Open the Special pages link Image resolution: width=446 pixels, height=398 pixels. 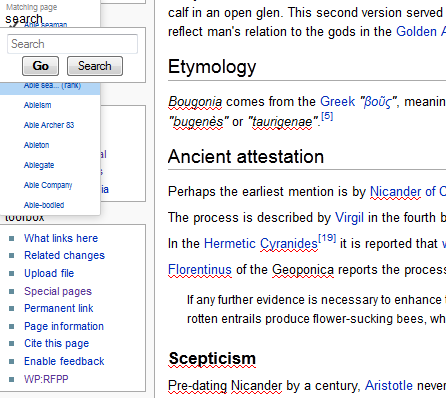pyautogui.click(x=58, y=291)
